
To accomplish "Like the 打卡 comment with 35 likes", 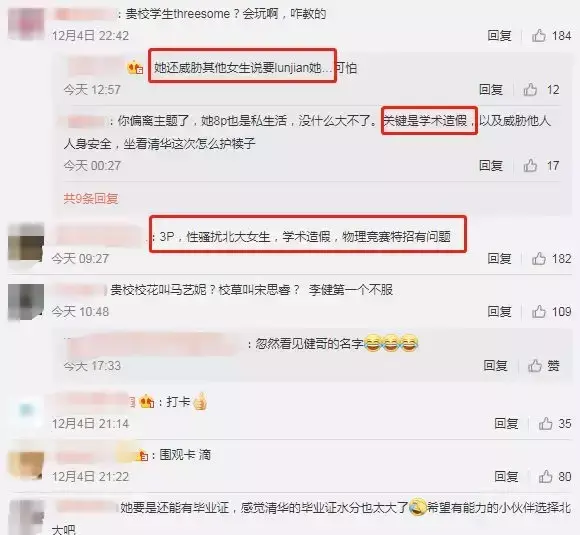I will point(554,424).
